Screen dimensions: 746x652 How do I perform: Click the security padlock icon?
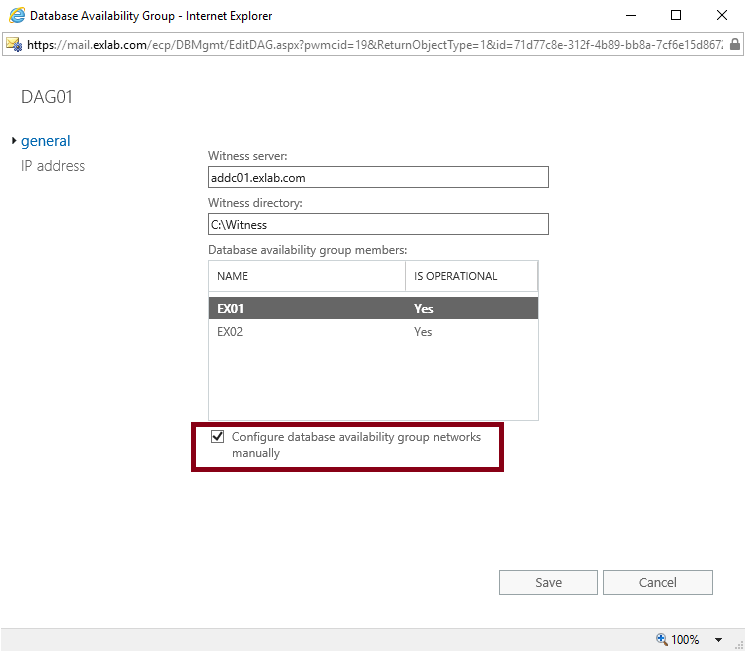pyautogui.click(x=735, y=44)
